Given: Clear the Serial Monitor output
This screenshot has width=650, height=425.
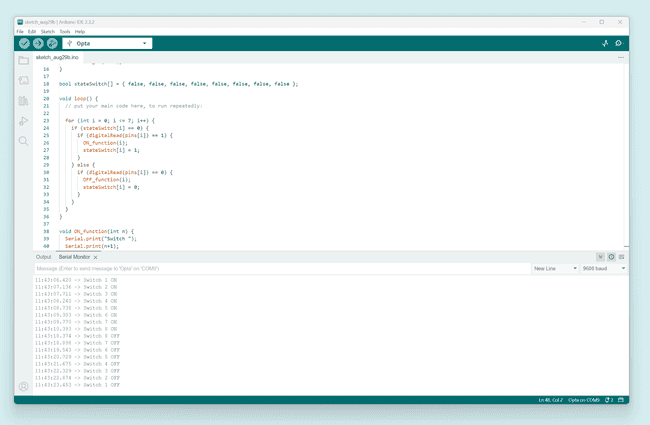Looking at the screenshot, I should coord(621,257).
